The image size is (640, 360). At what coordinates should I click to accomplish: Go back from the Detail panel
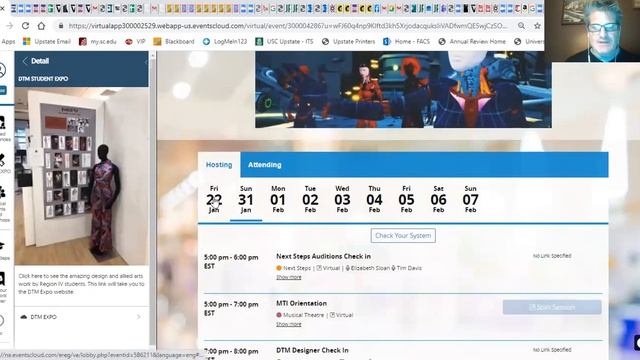(24, 61)
